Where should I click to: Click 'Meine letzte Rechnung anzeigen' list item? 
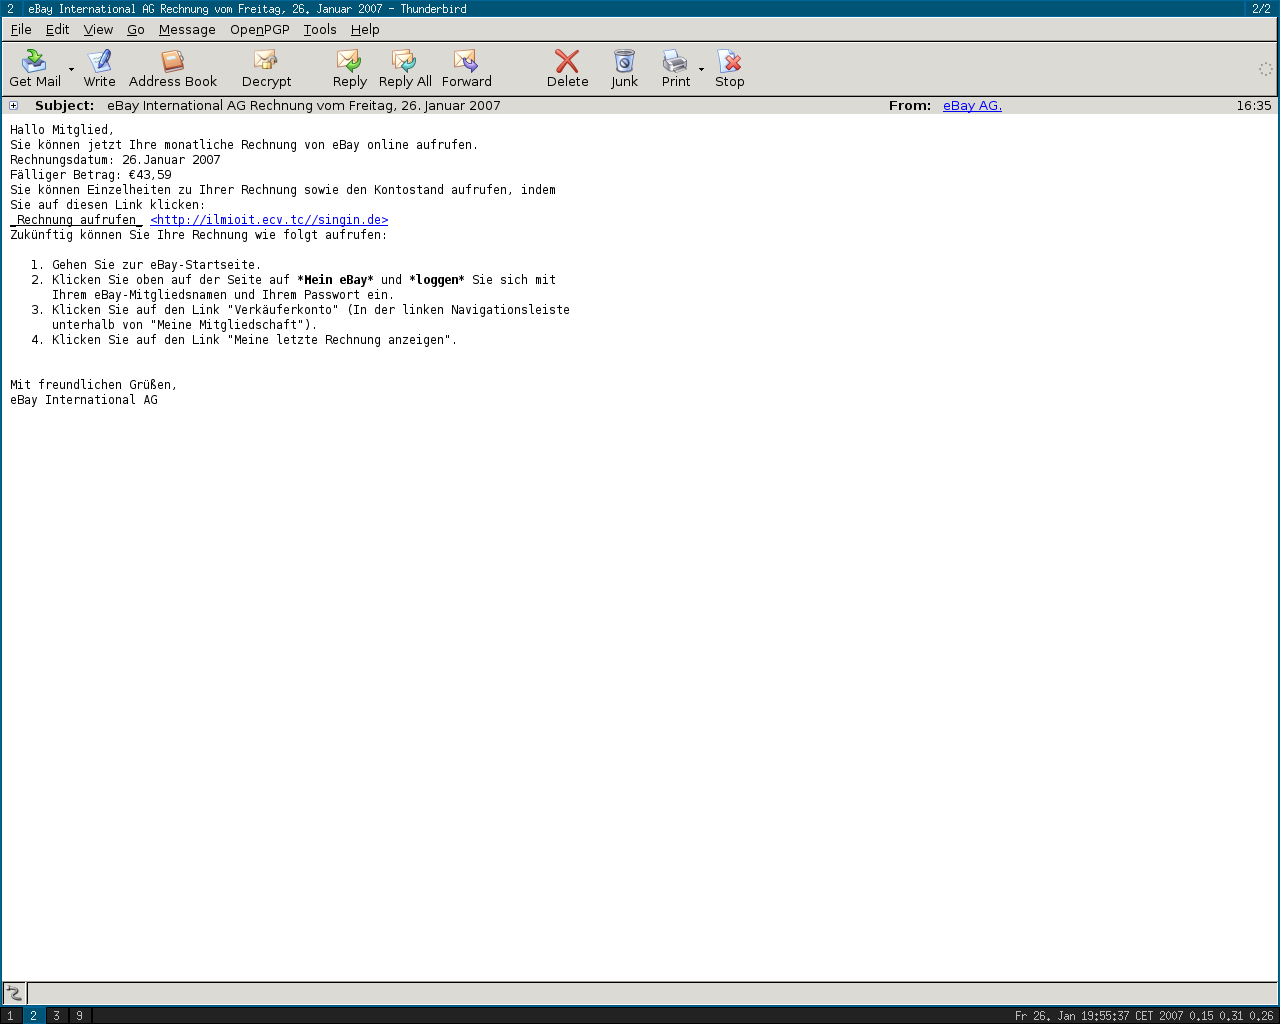254,340
